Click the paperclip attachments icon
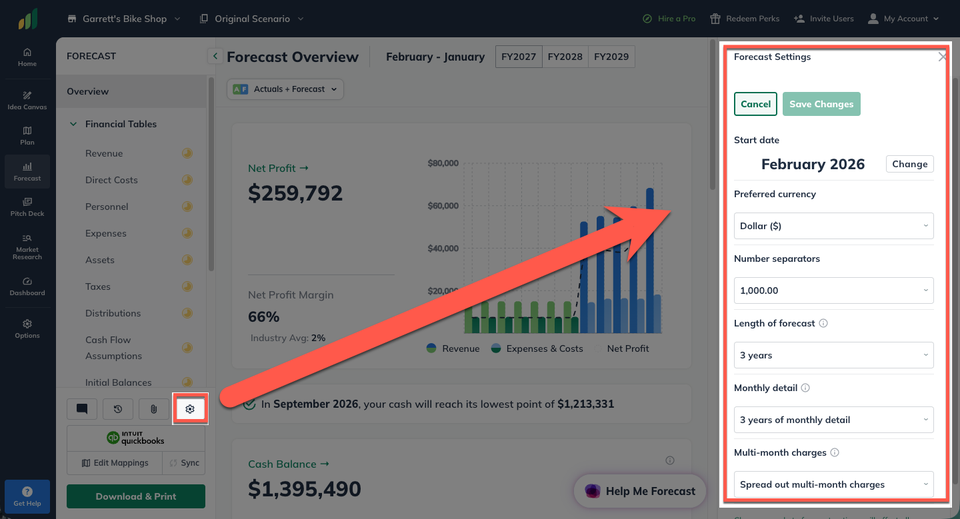960x519 pixels. pyautogui.click(x=154, y=409)
